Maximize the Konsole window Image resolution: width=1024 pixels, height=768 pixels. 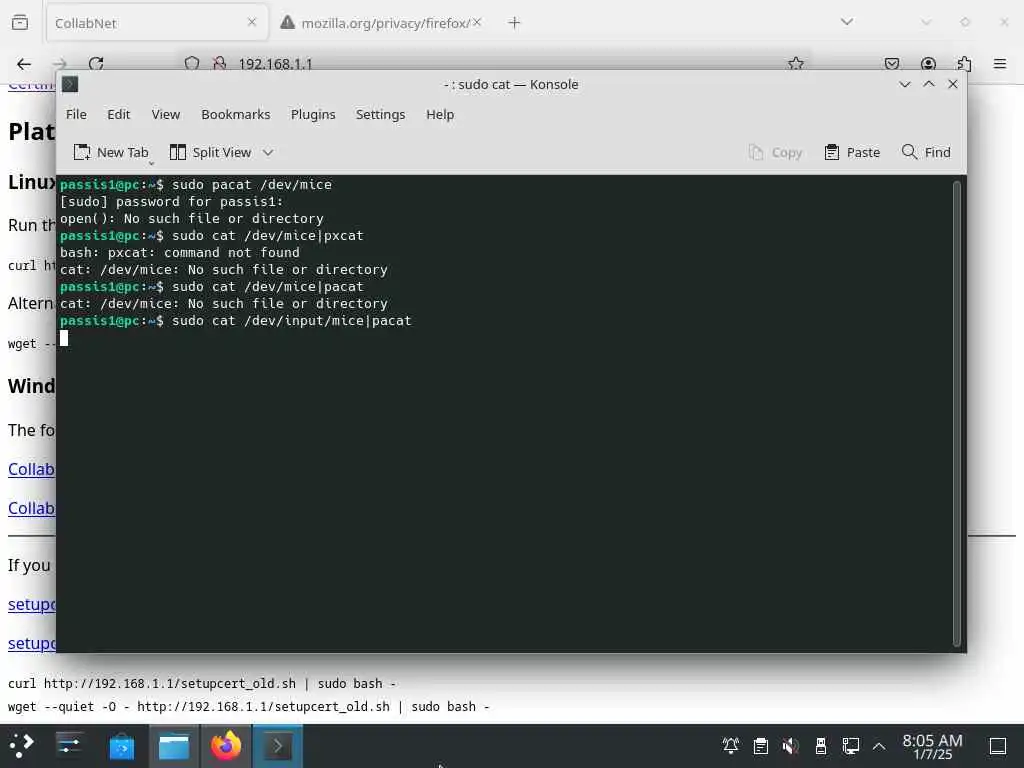(929, 84)
